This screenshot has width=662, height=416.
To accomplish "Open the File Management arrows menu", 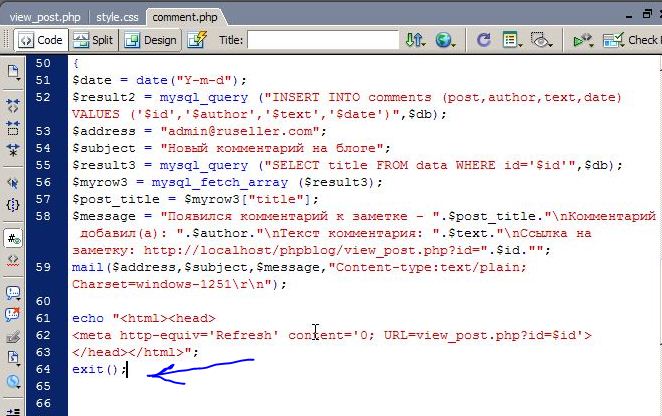I will tap(415, 40).
